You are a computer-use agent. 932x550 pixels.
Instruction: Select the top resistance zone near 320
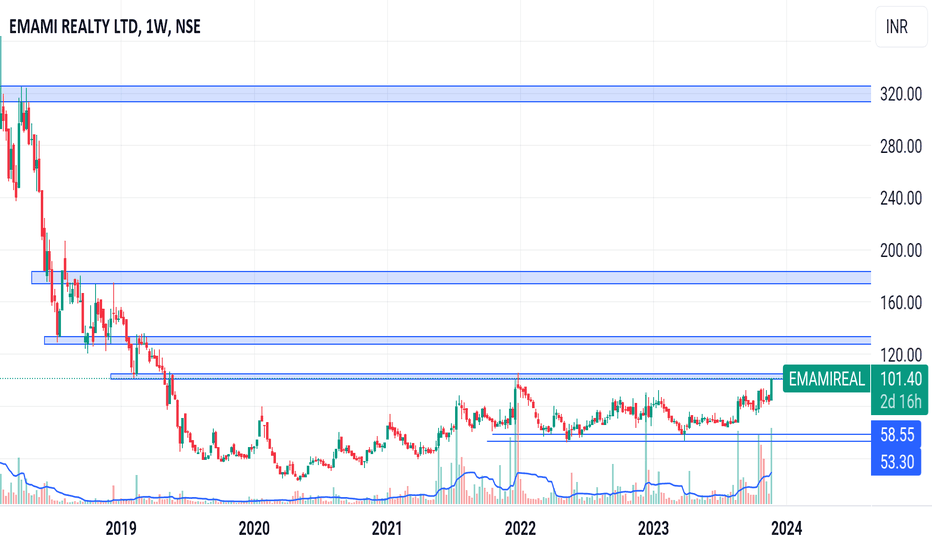click(435, 94)
